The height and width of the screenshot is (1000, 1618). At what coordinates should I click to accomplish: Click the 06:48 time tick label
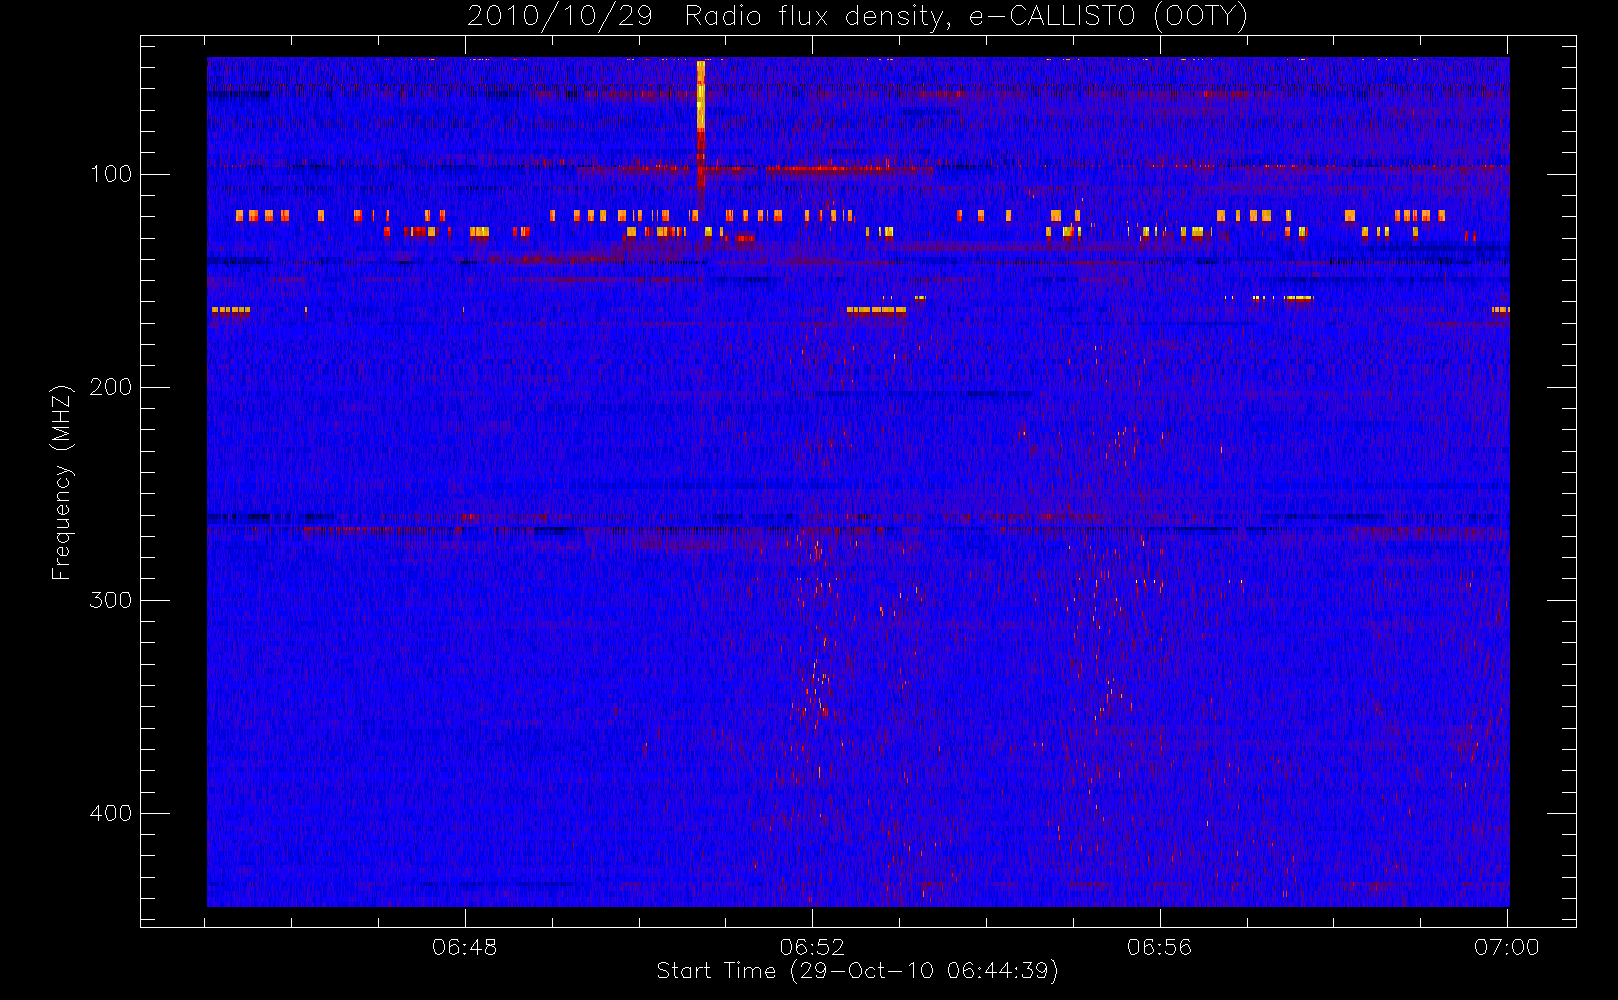pyautogui.click(x=464, y=947)
